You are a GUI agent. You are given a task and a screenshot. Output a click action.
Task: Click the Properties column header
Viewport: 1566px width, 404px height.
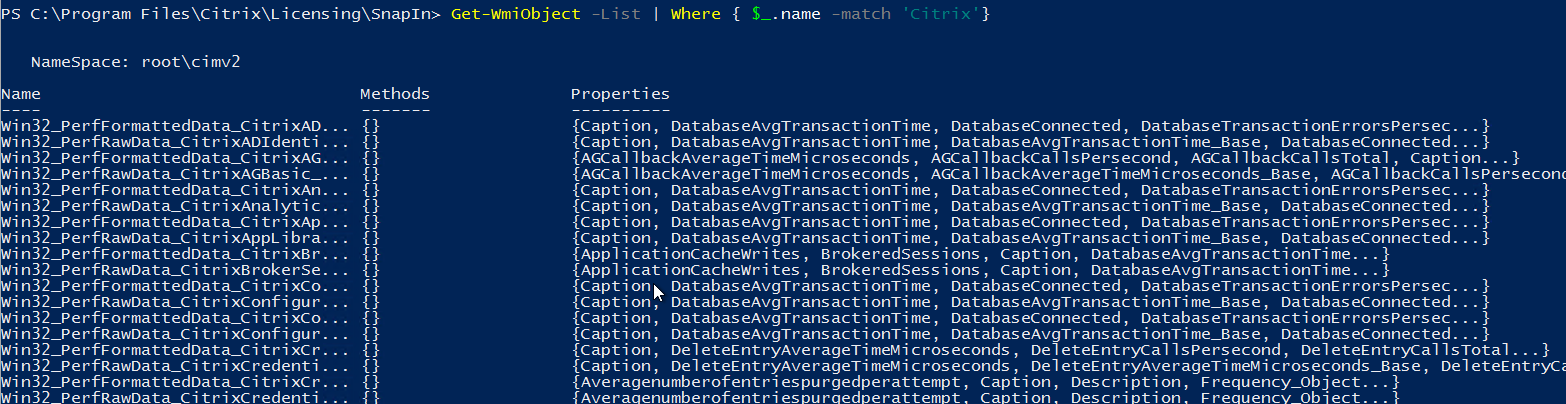point(620,94)
